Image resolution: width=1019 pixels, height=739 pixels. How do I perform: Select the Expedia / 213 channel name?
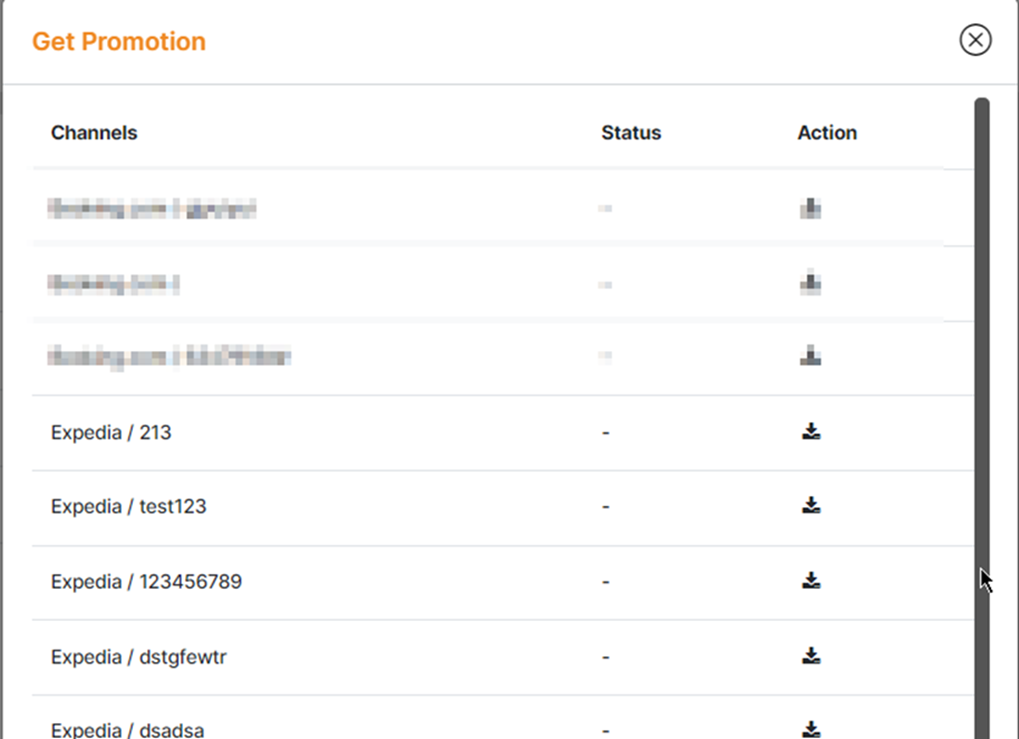click(x=111, y=433)
